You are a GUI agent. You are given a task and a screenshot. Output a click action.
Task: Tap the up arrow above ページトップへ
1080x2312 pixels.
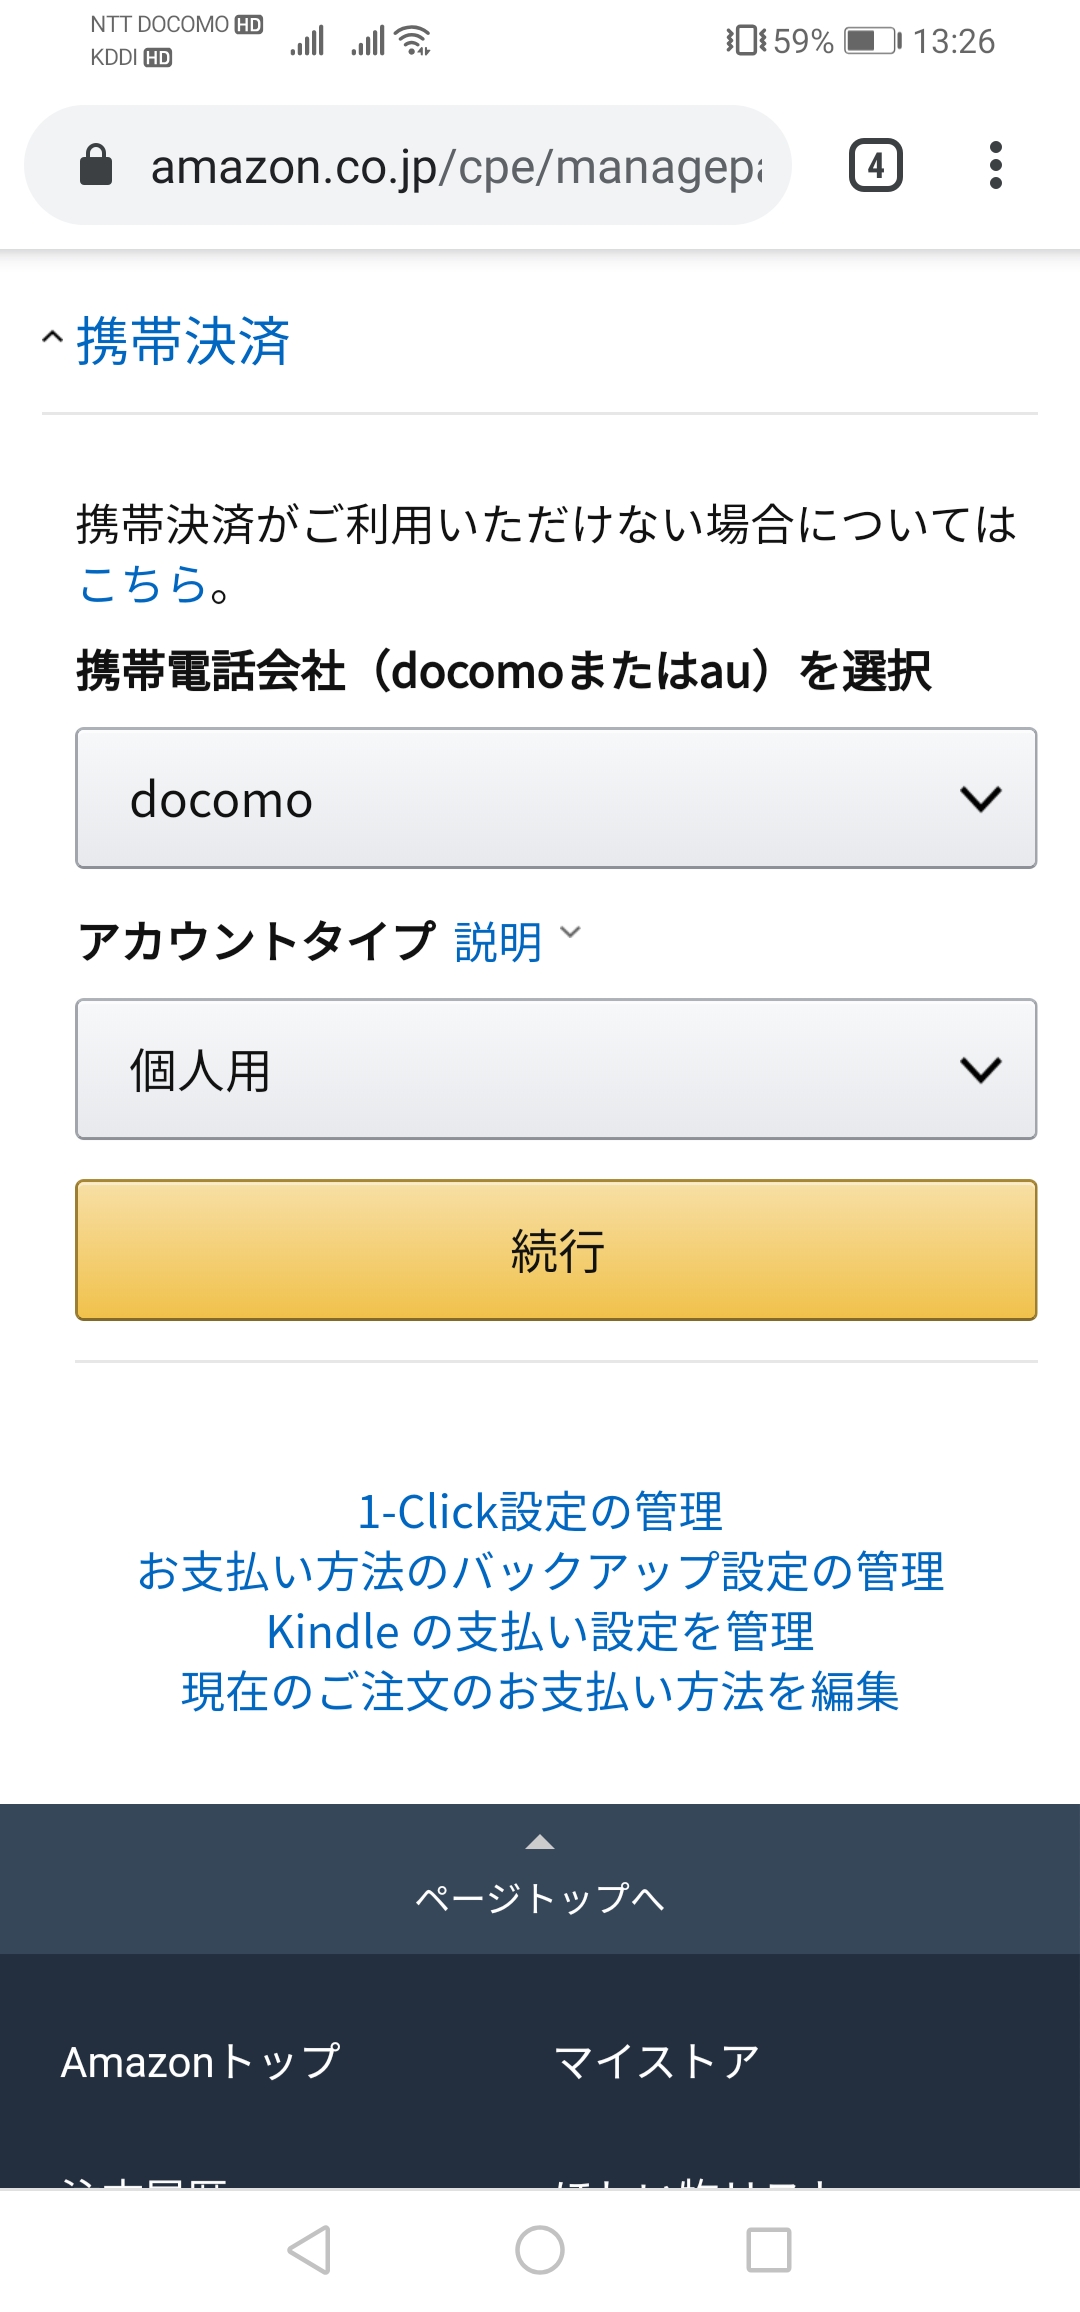coord(540,1842)
